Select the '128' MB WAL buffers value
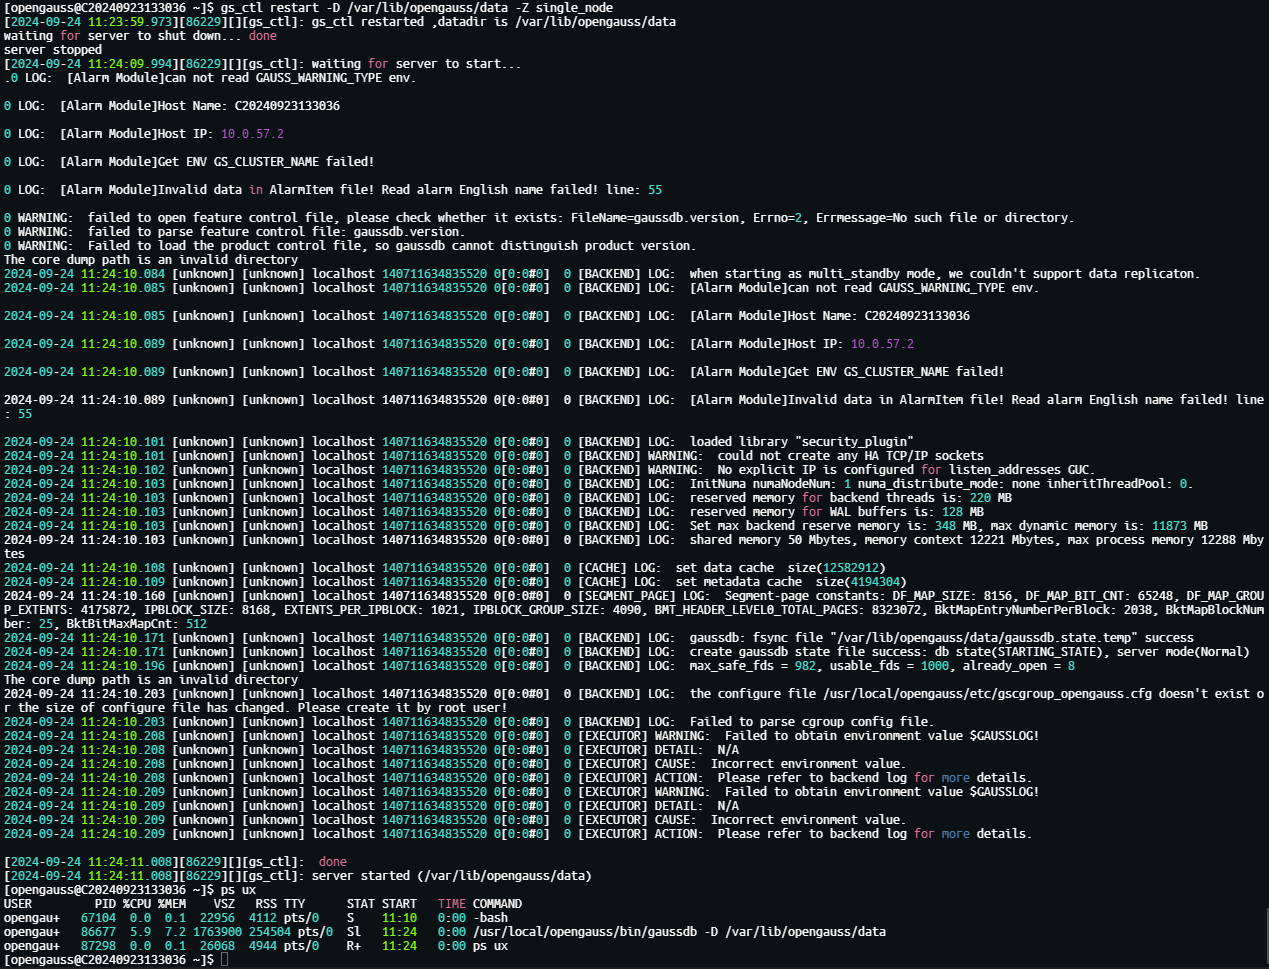This screenshot has width=1269, height=969. [x=953, y=511]
